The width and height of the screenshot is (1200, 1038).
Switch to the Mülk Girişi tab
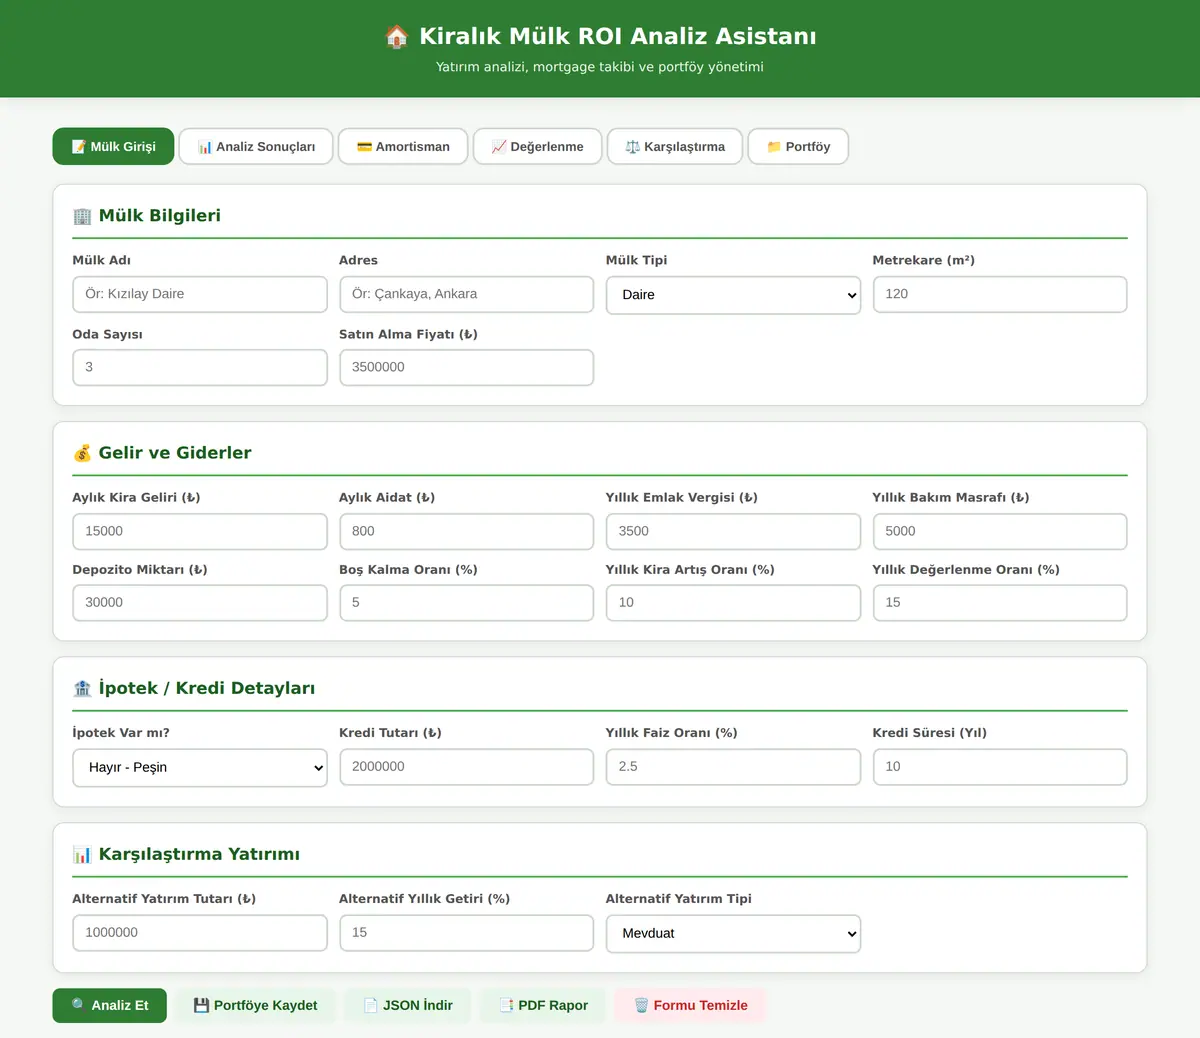[x=113, y=146]
